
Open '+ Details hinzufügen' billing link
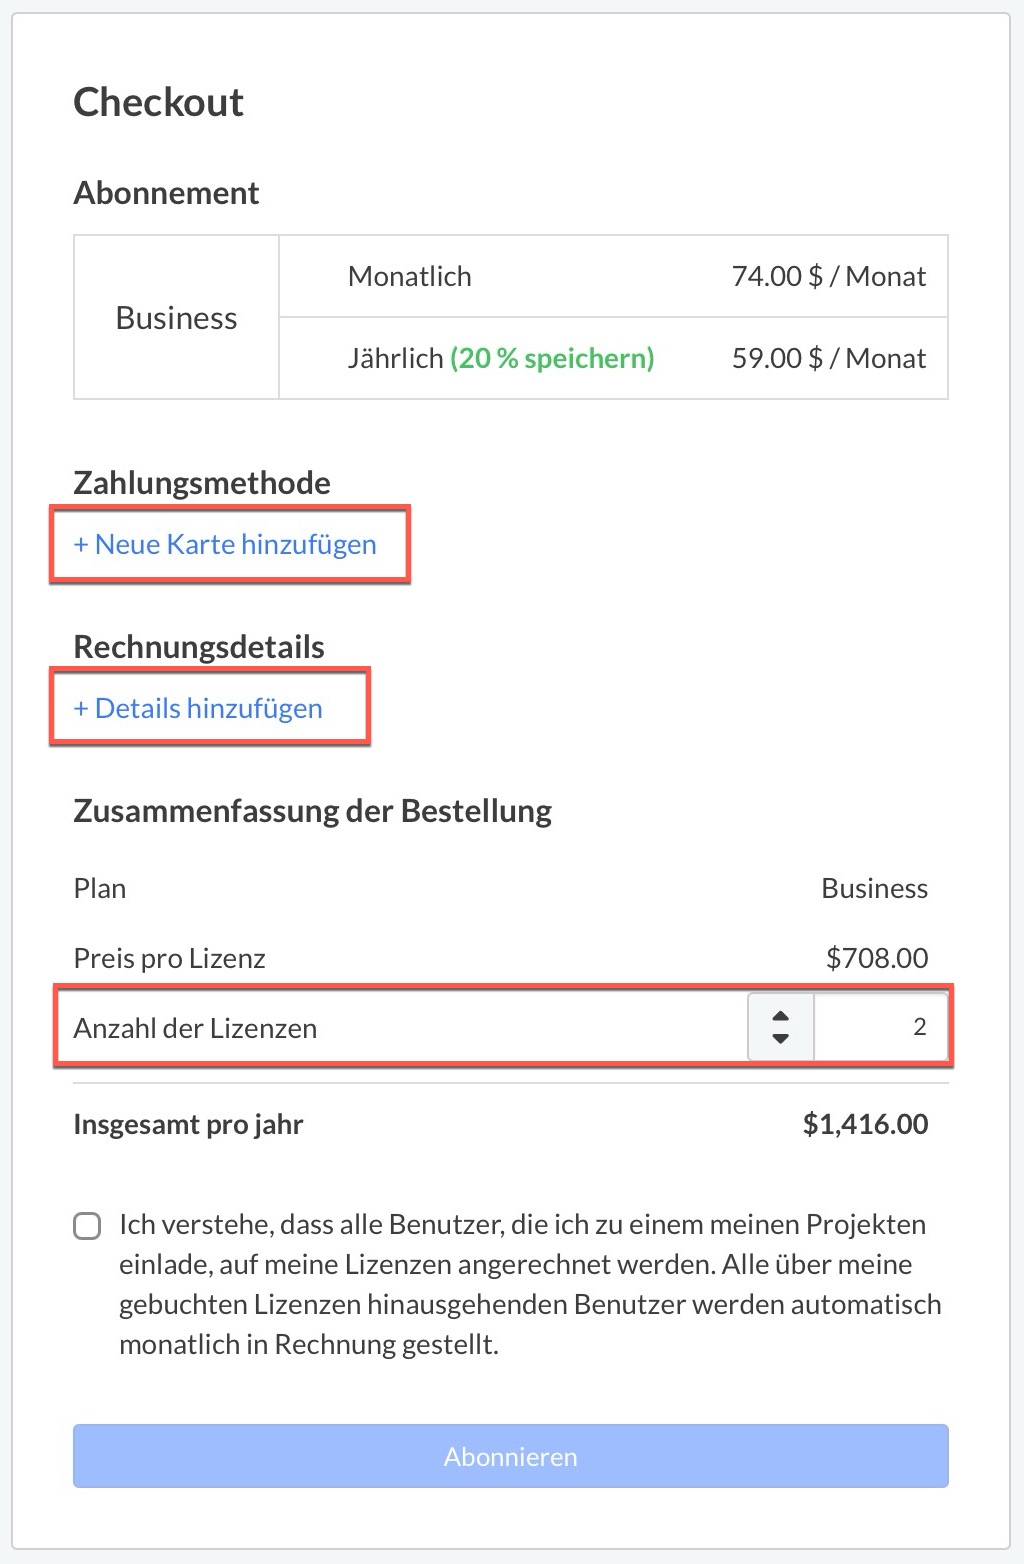[198, 708]
